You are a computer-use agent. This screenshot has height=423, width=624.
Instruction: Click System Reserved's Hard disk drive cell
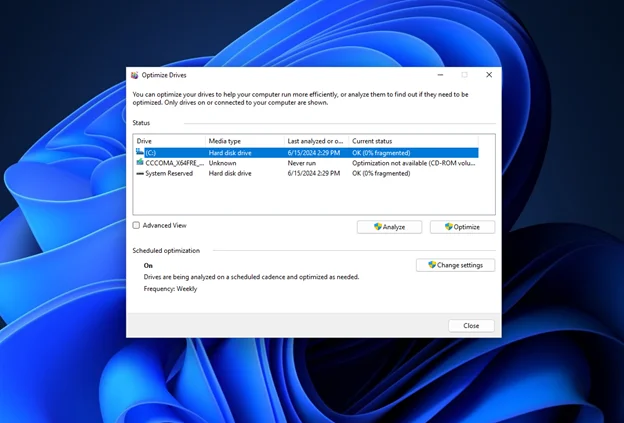point(230,173)
